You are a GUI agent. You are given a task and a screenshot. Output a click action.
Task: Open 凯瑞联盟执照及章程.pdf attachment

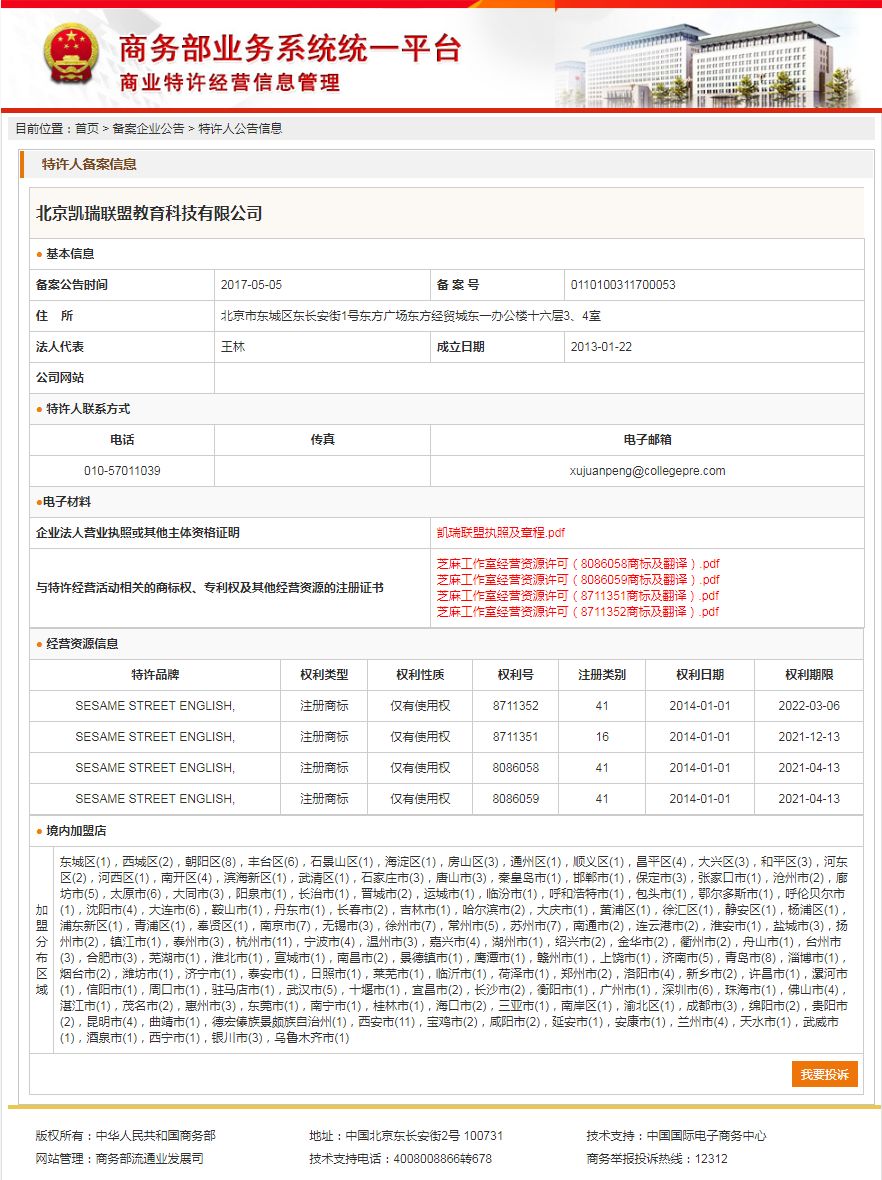(x=500, y=533)
